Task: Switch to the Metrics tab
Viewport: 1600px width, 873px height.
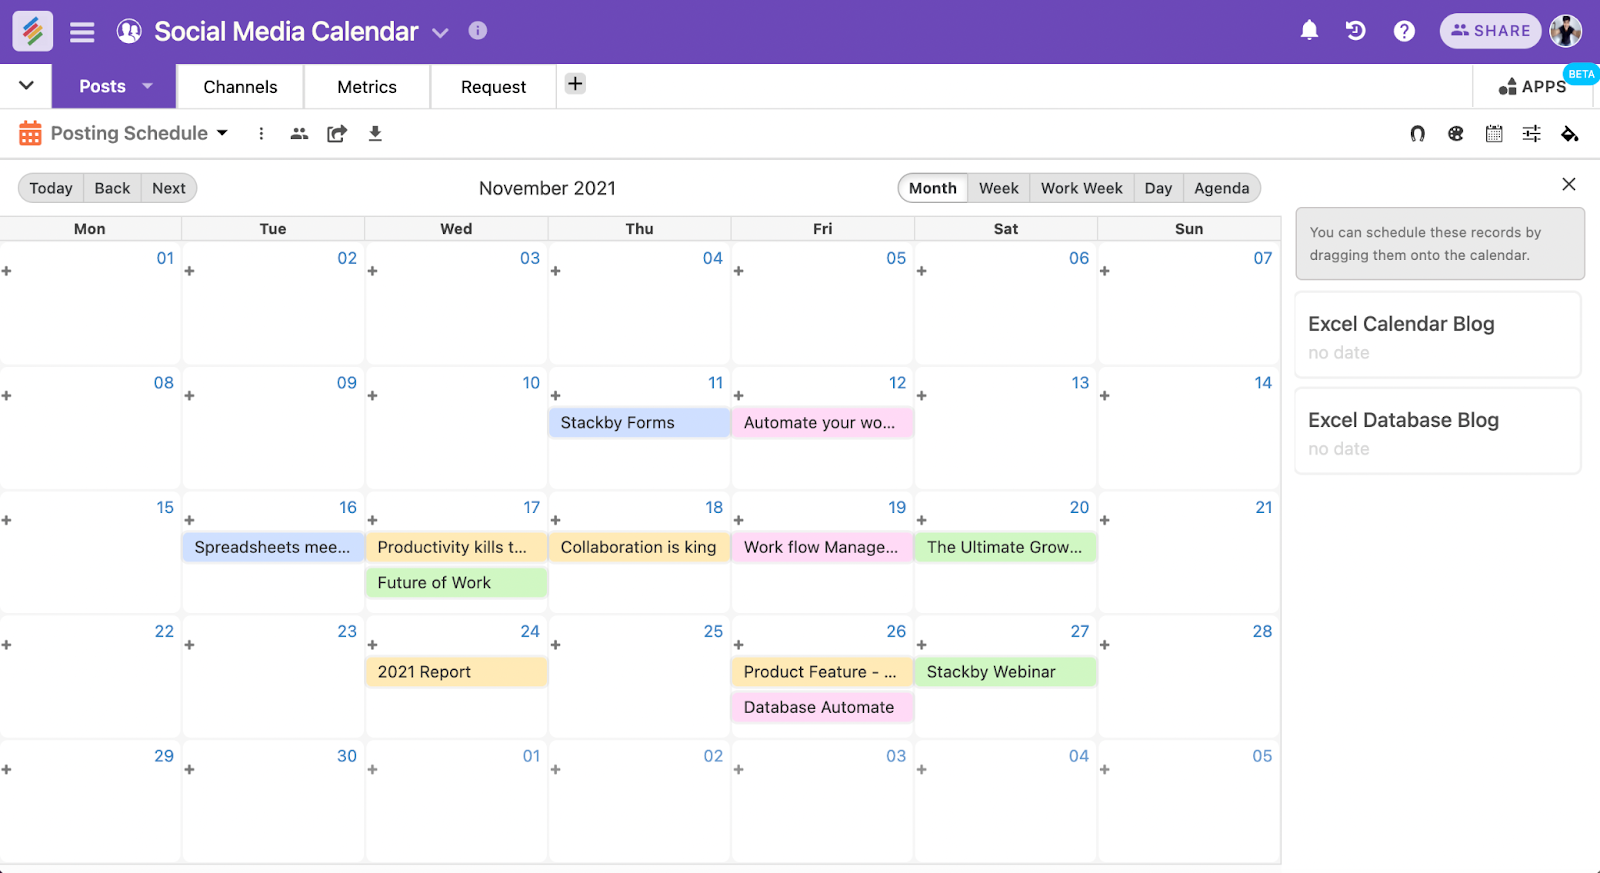Action: [x=367, y=87]
